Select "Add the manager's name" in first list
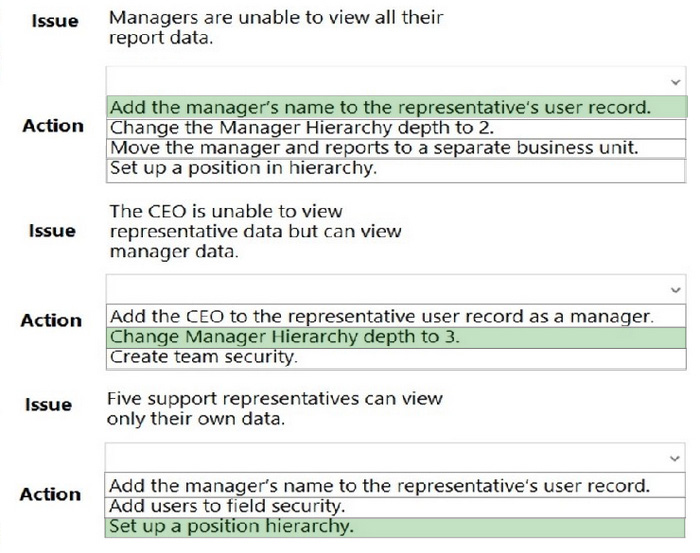The height and width of the screenshot is (553, 700). coord(396,107)
